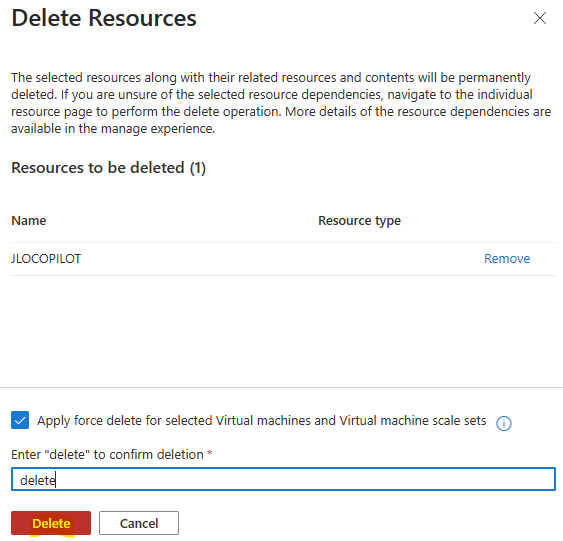Click the Apply force delete label text
Image resolution: width=563 pixels, height=541 pixels.
pyautogui.click(x=261, y=421)
